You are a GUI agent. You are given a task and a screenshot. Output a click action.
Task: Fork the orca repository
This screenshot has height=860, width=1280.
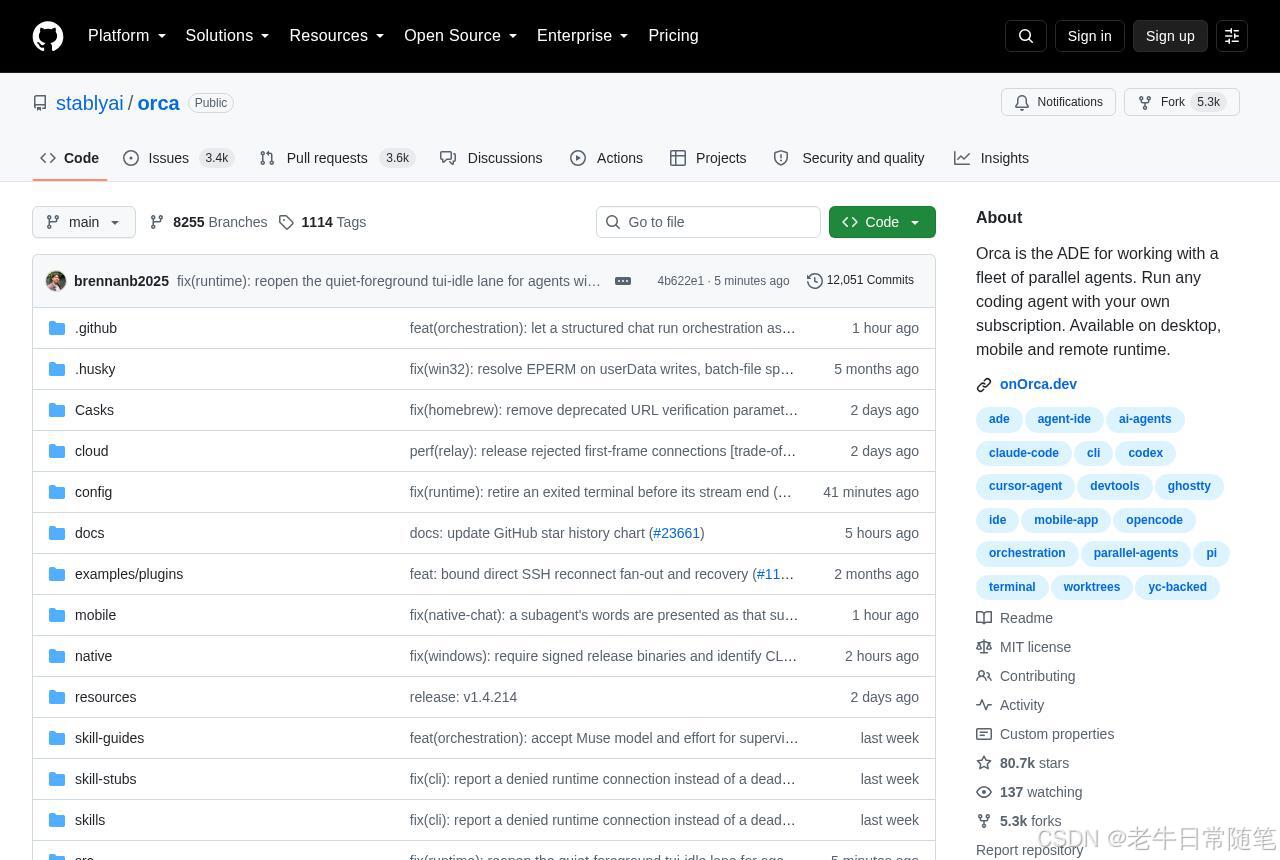click(1182, 102)
